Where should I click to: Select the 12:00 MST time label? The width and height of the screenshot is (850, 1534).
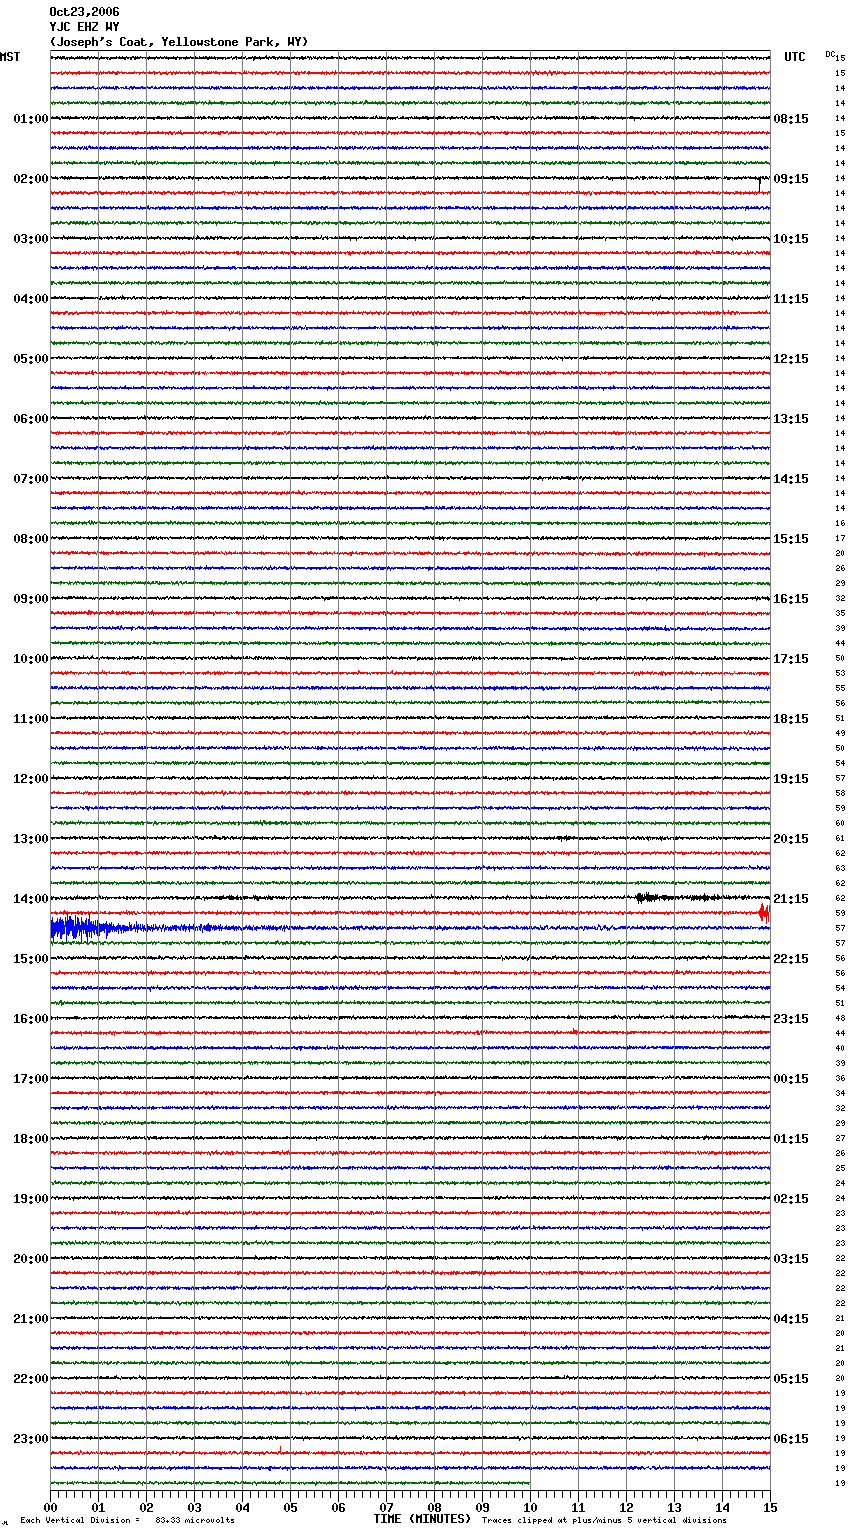click(31, 779)
